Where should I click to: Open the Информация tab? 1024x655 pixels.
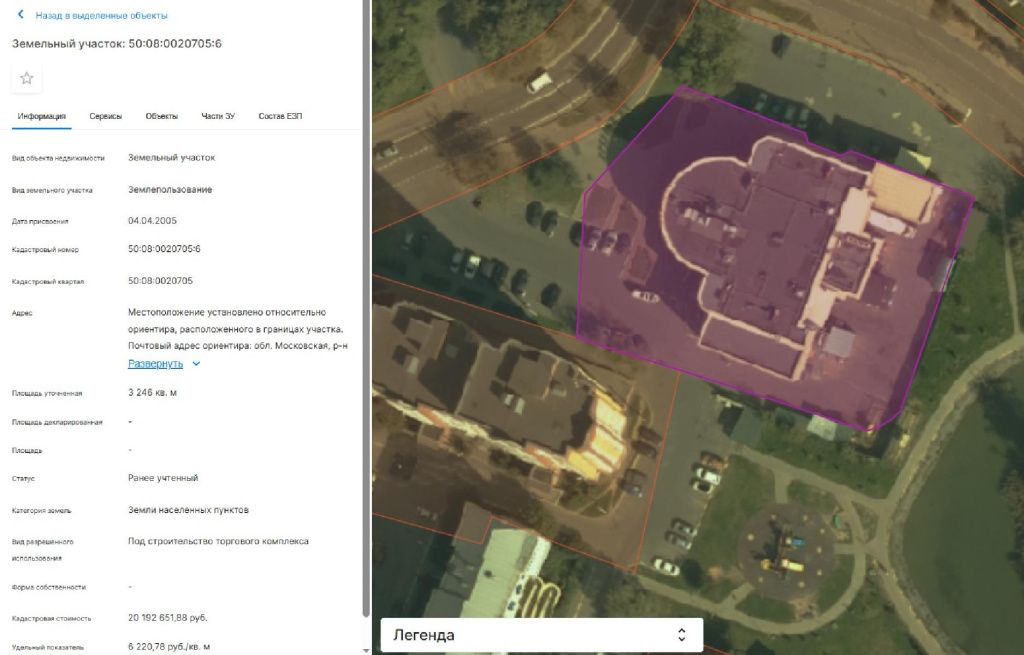tap(42, 116)
